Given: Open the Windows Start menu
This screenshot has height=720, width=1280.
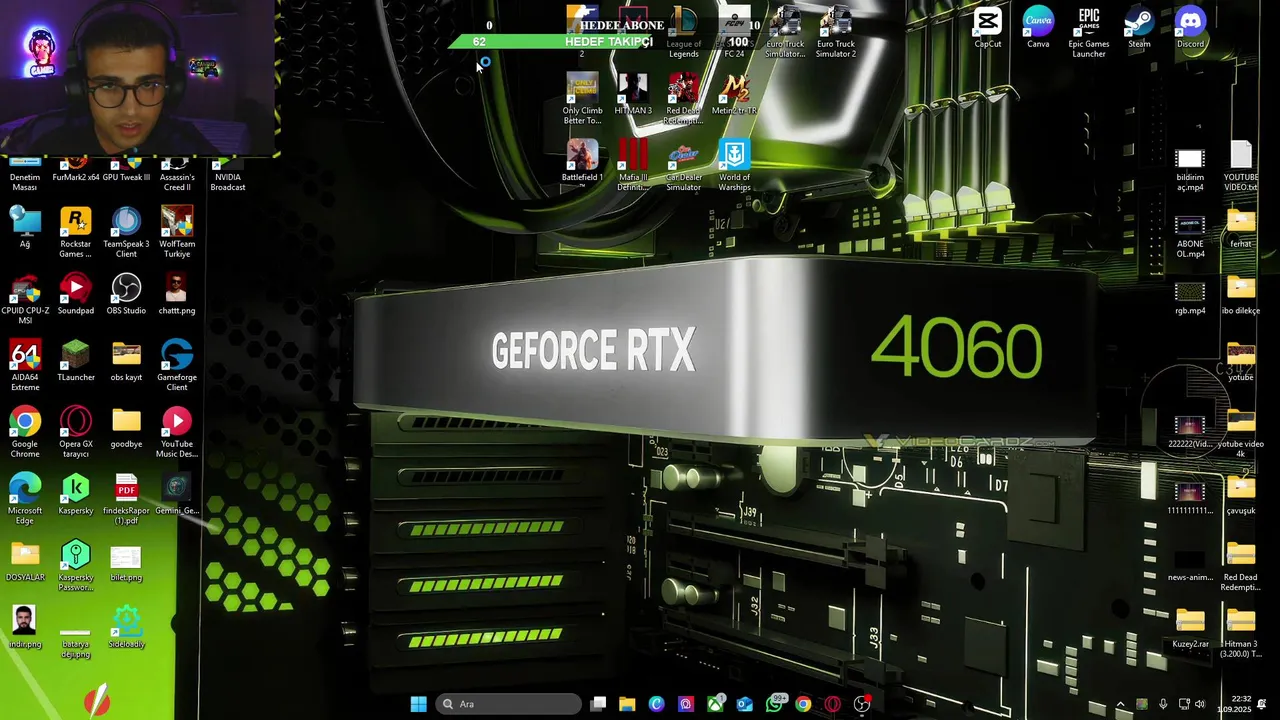Looking at the screenshot, I should 418,704.
